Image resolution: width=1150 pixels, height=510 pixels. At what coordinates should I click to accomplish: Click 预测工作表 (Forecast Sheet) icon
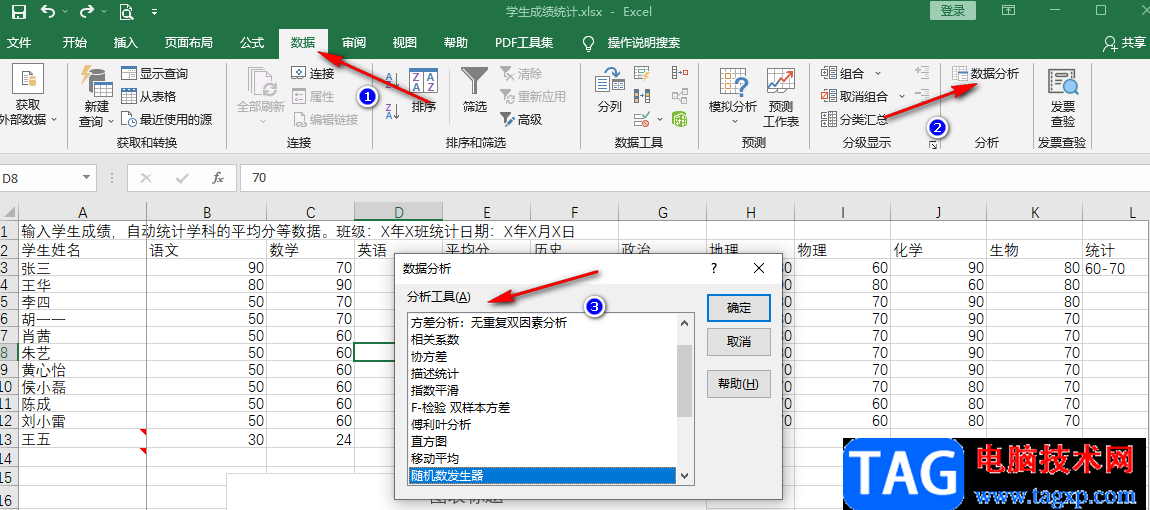point(781,95)
